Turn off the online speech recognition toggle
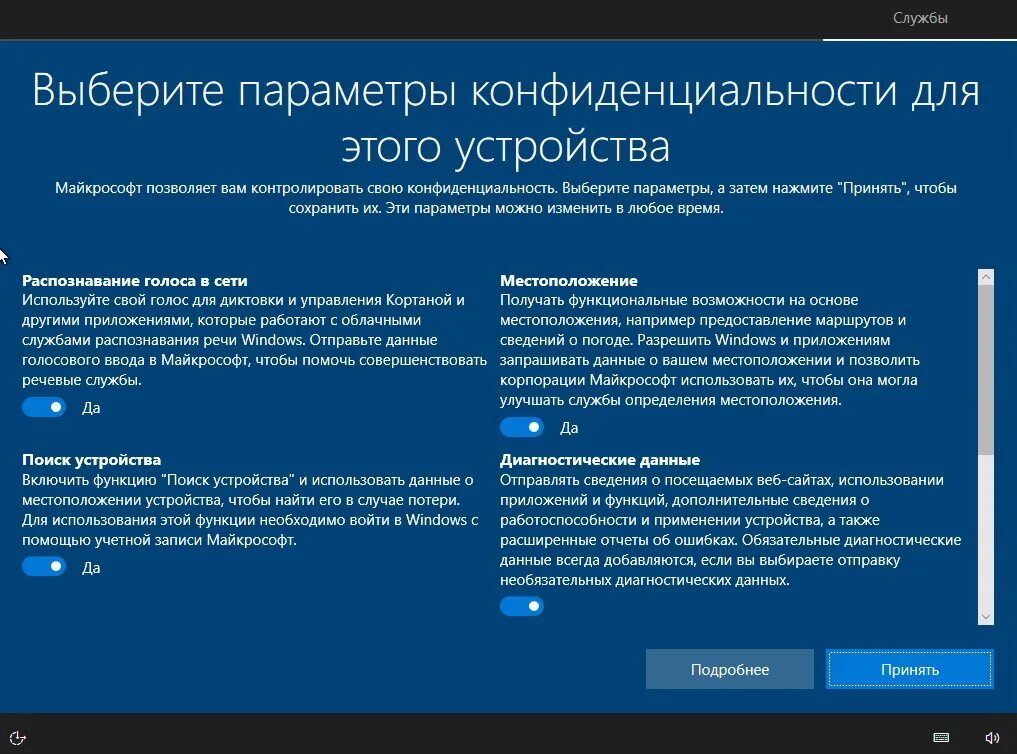 pyautogui.click(x=44, y=407)
